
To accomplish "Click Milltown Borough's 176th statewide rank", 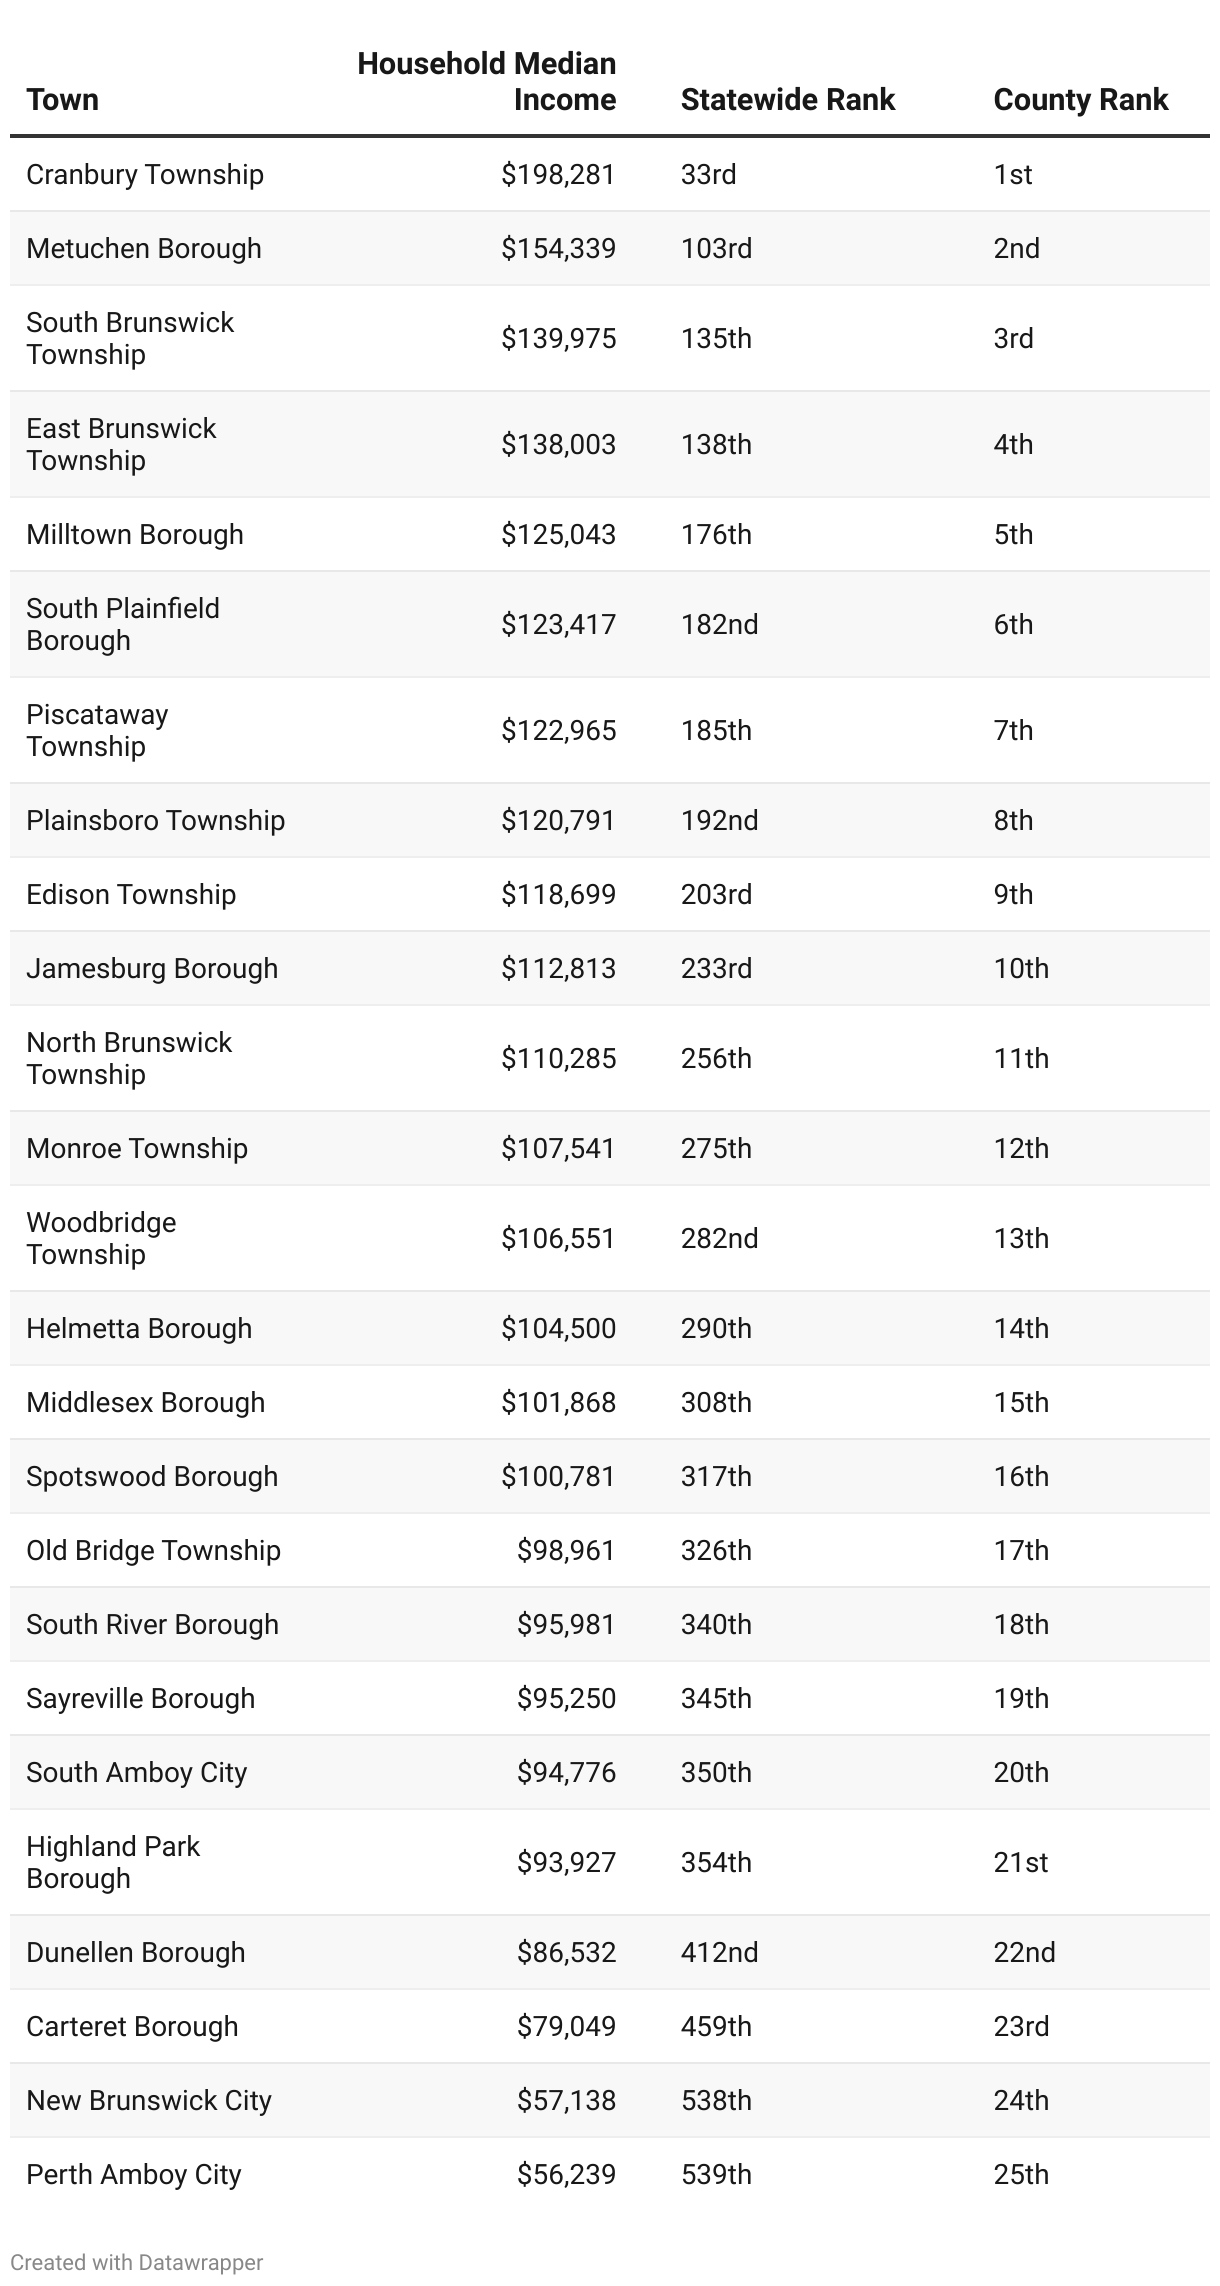I will (x=716, y=535).
